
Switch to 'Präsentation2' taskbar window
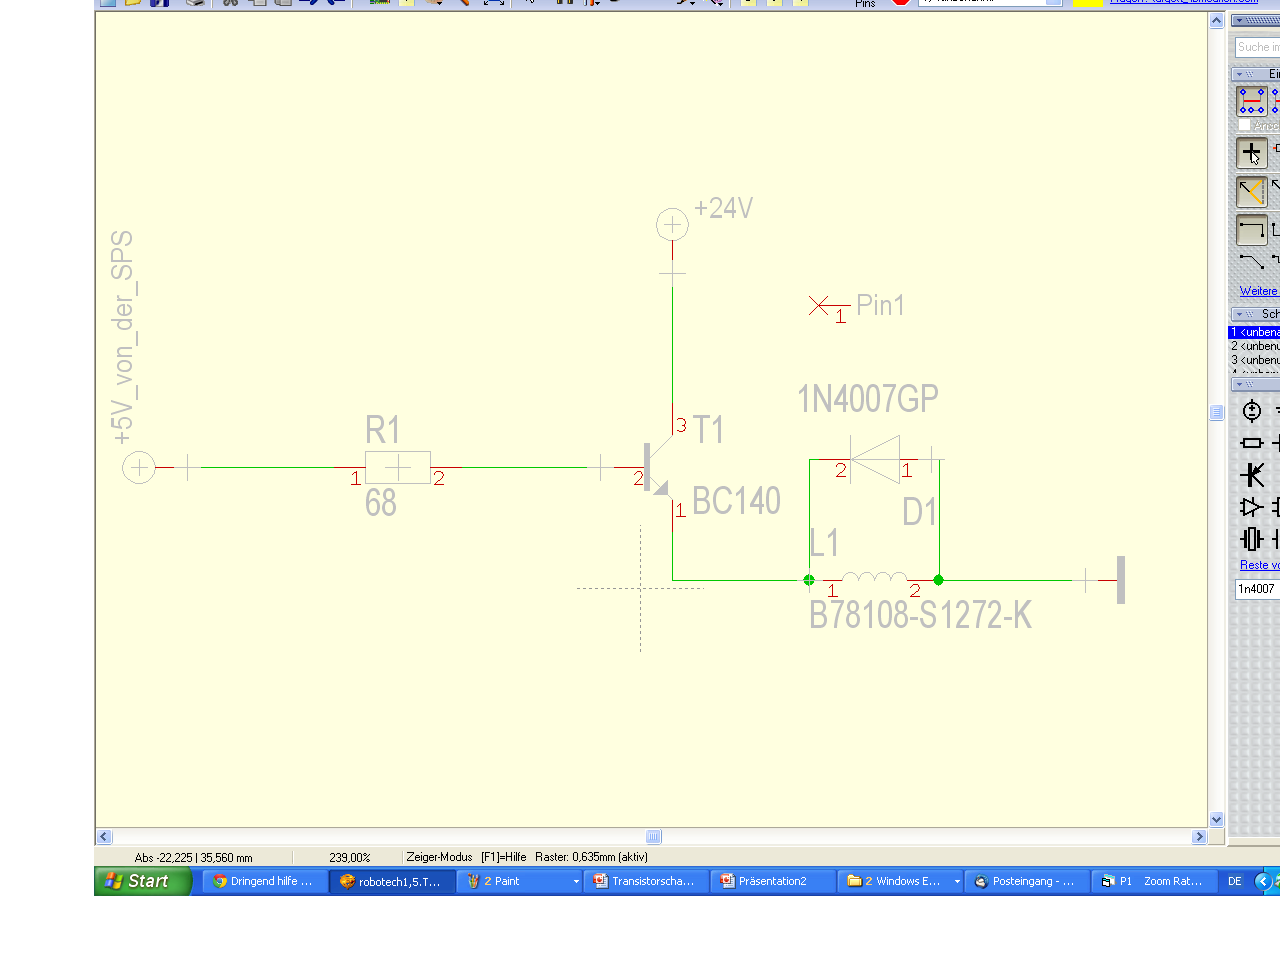(x=773, y=881)
